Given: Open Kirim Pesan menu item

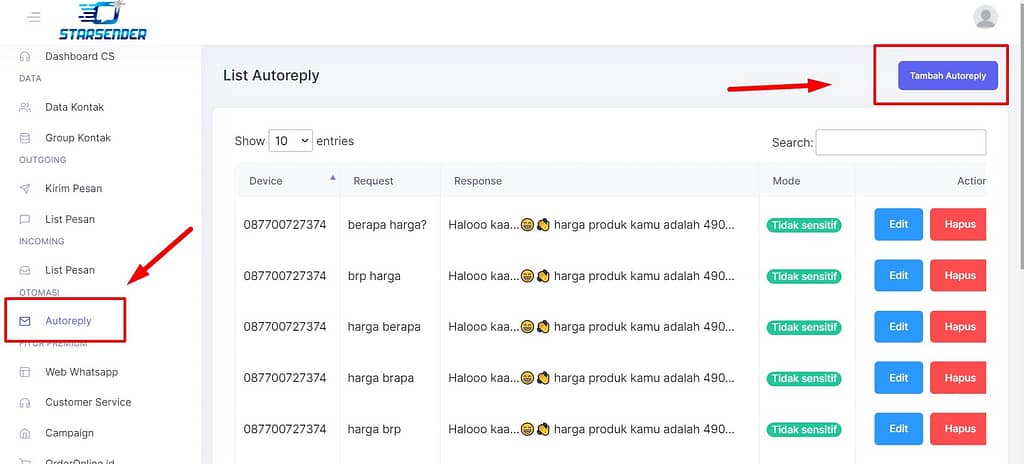Looking at the screenshot, I should click(x=73, y=188).
